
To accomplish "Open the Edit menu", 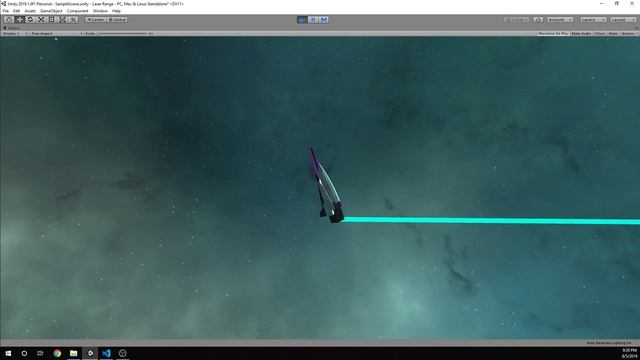I will click(x=16, y=11).
